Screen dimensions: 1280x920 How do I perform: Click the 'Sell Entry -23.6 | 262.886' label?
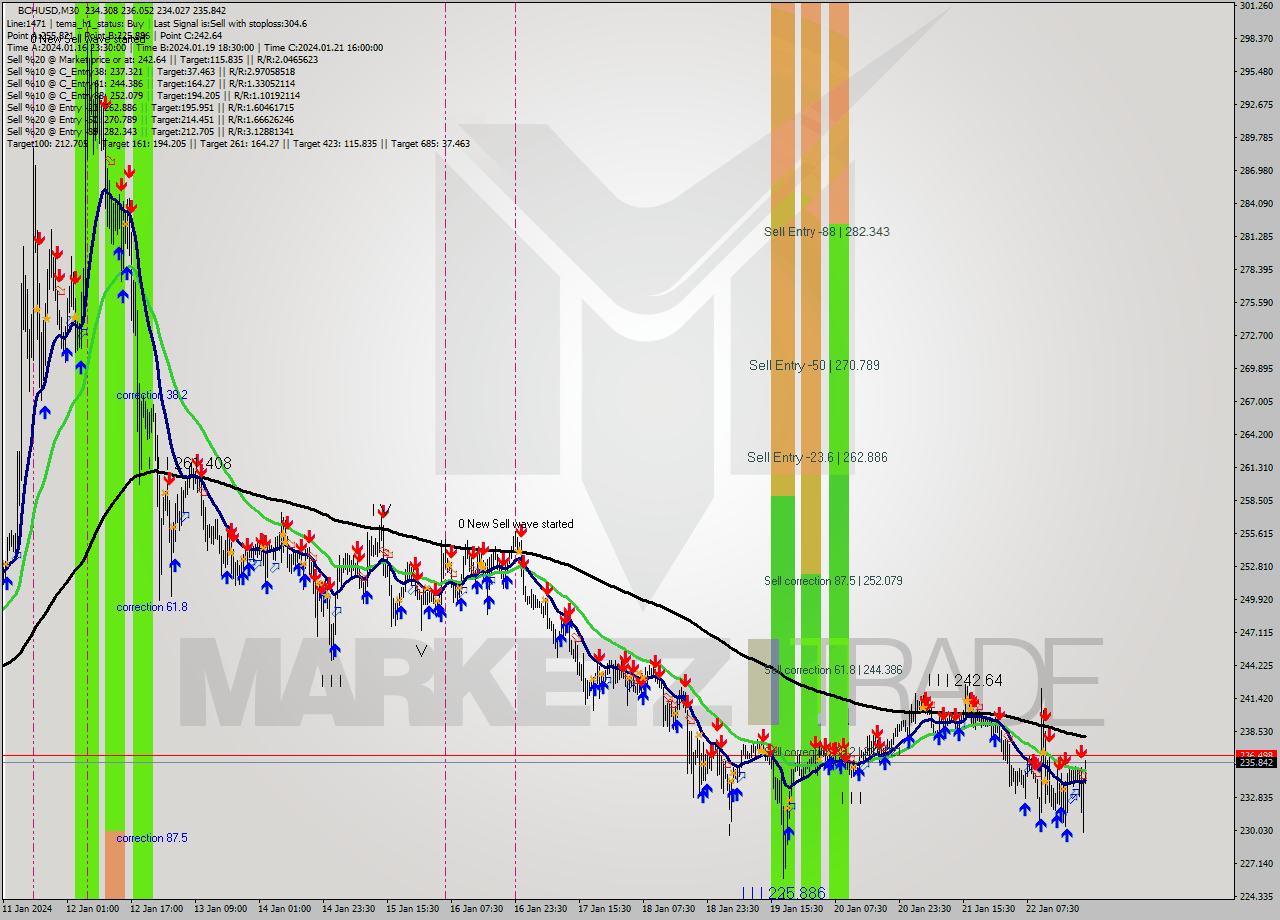coord(817,457)
